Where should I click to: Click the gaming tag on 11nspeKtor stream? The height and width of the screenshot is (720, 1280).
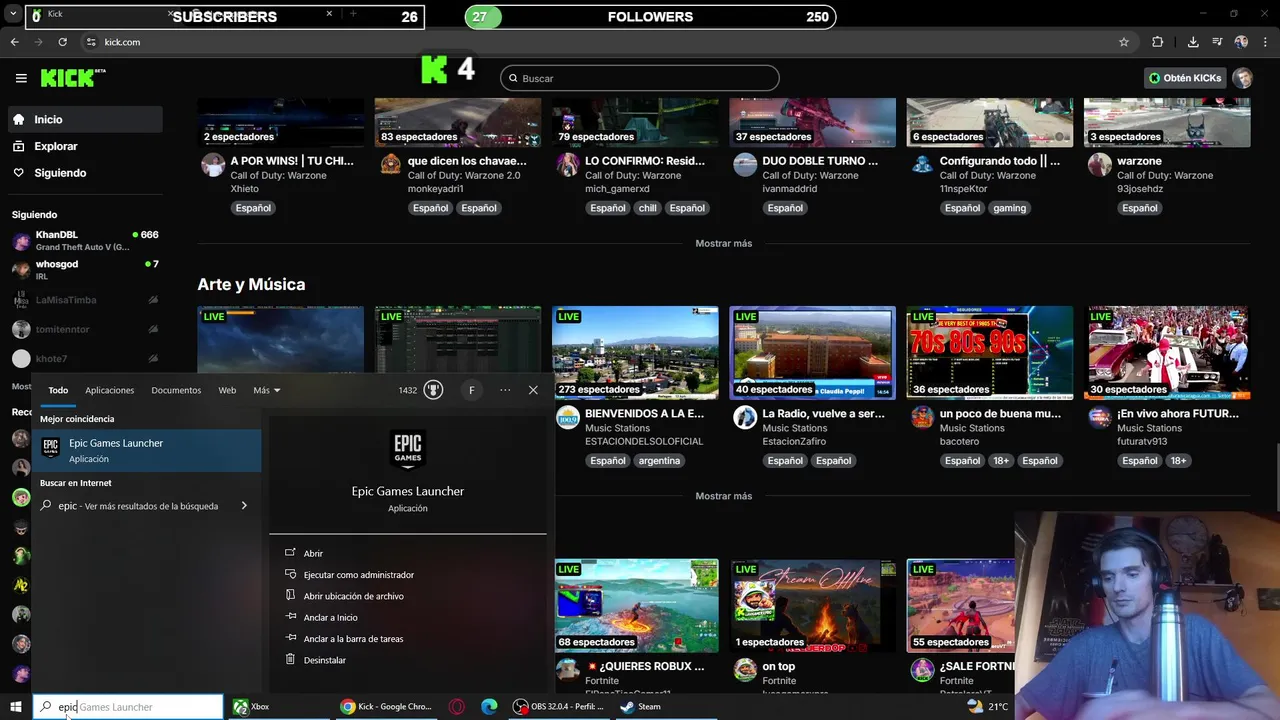pyautogui.click(x=1009, y=208)
